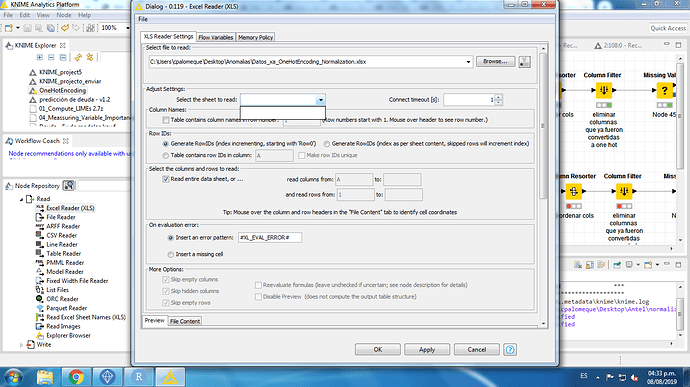Select Explorer Browser node icon

click(x=39, y=335)
